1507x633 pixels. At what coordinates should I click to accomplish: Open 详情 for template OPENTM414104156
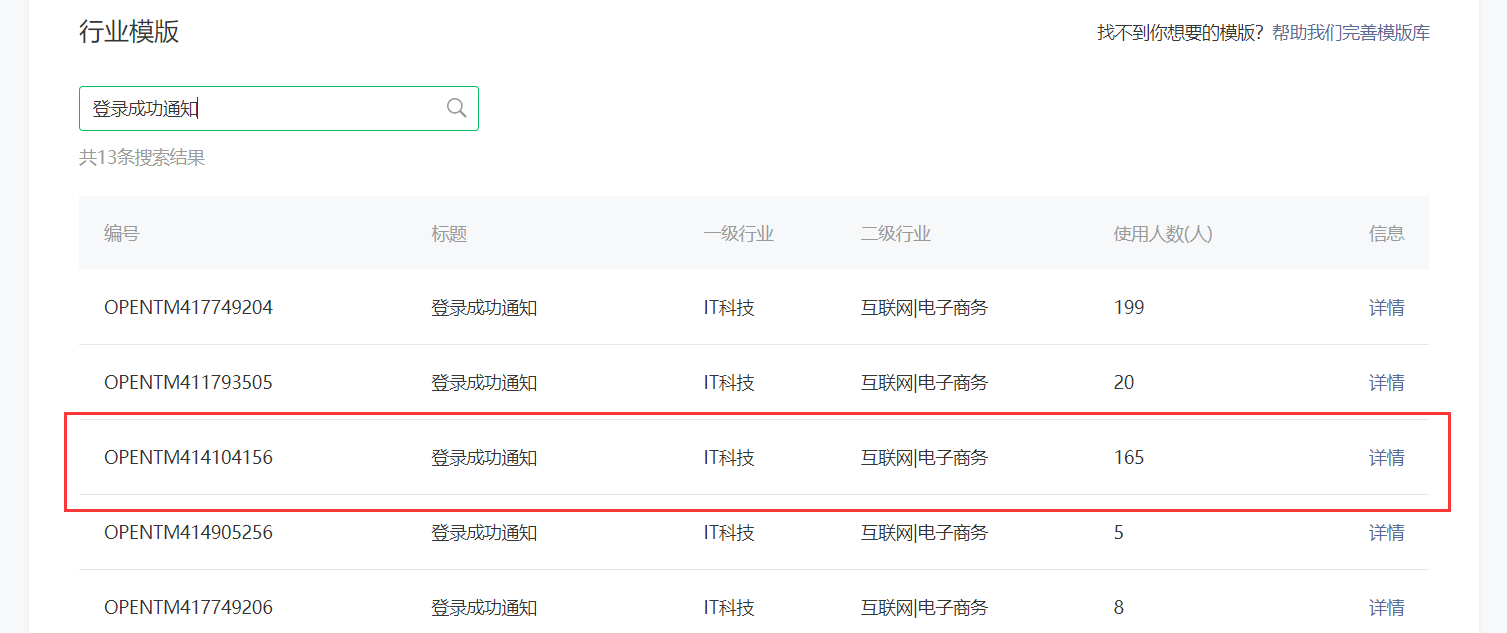pyautogui.click(x=1386, y=458)
